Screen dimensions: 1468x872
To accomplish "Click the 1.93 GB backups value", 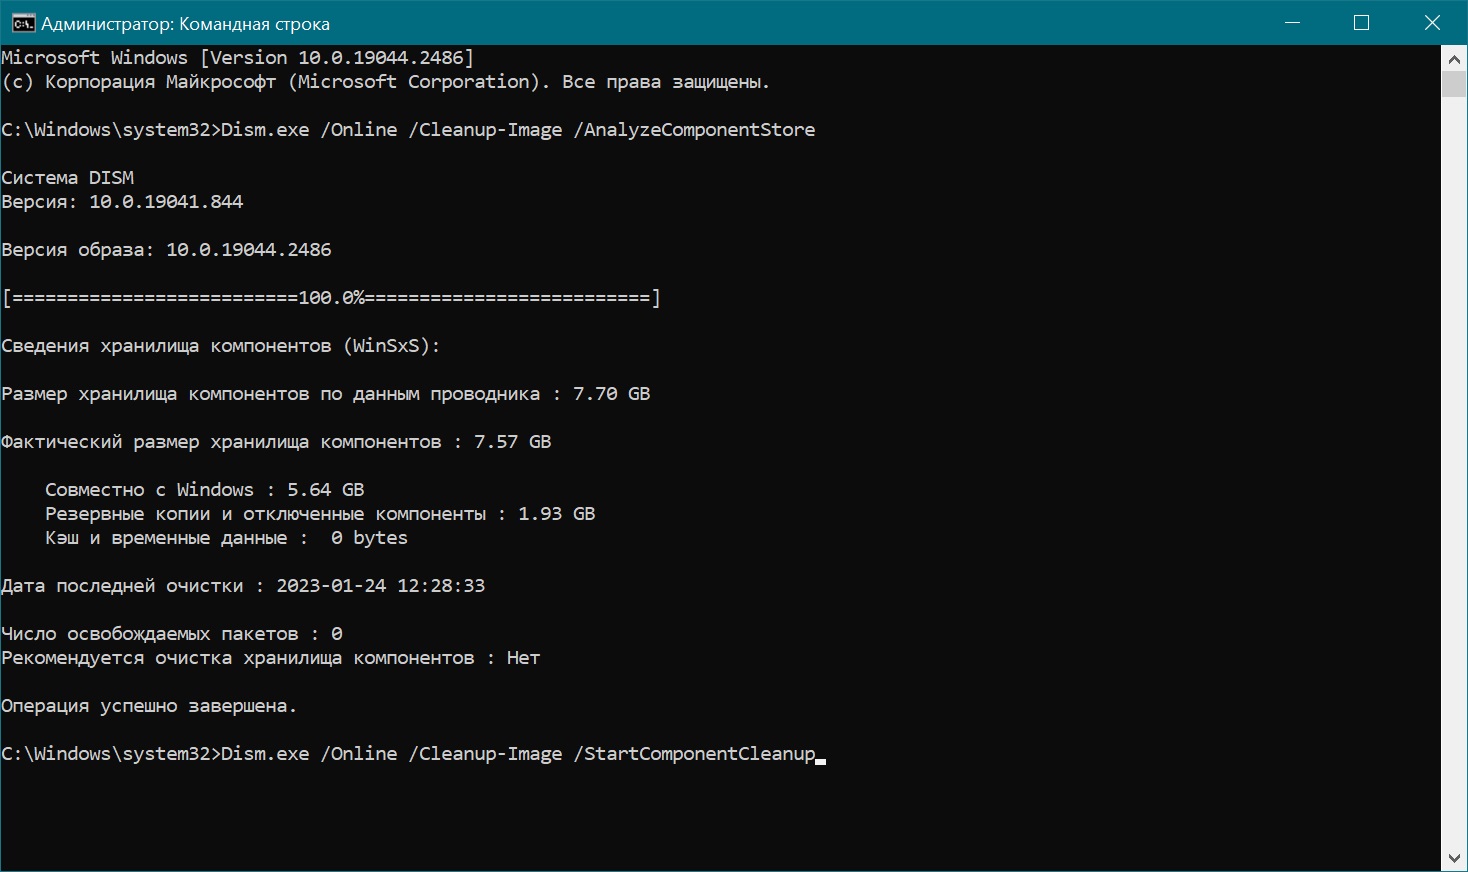I will coord(556,514).
